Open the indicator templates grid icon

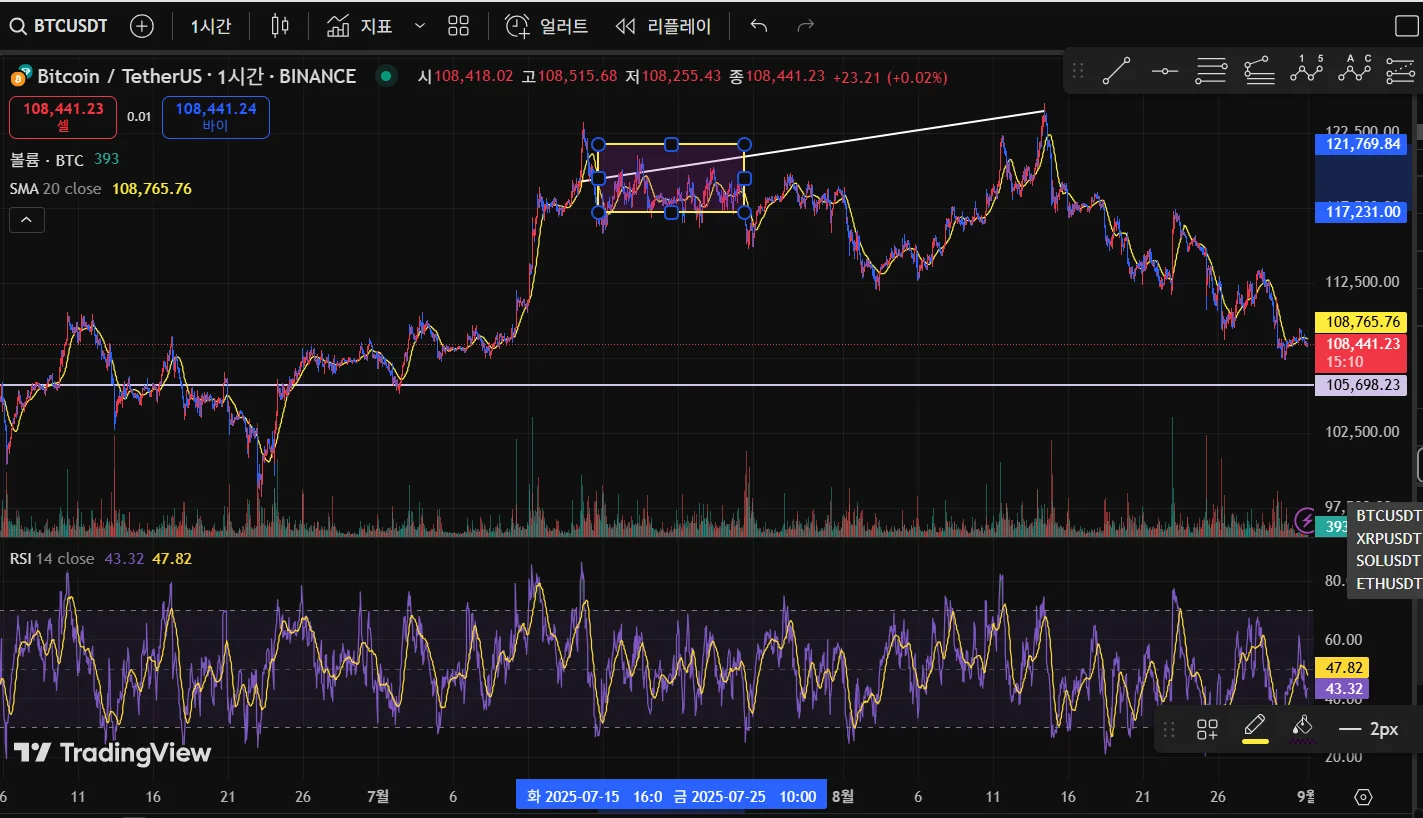[x=458, y=26]
